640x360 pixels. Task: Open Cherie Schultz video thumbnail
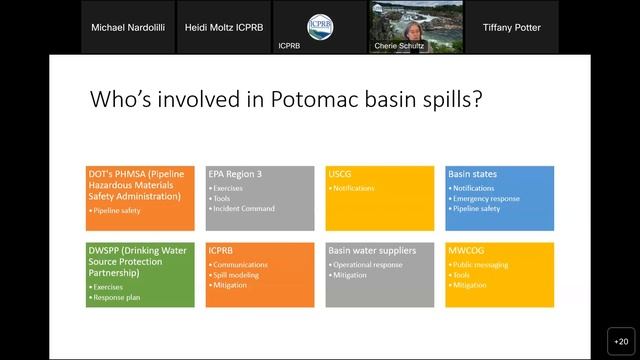[416, 27]
